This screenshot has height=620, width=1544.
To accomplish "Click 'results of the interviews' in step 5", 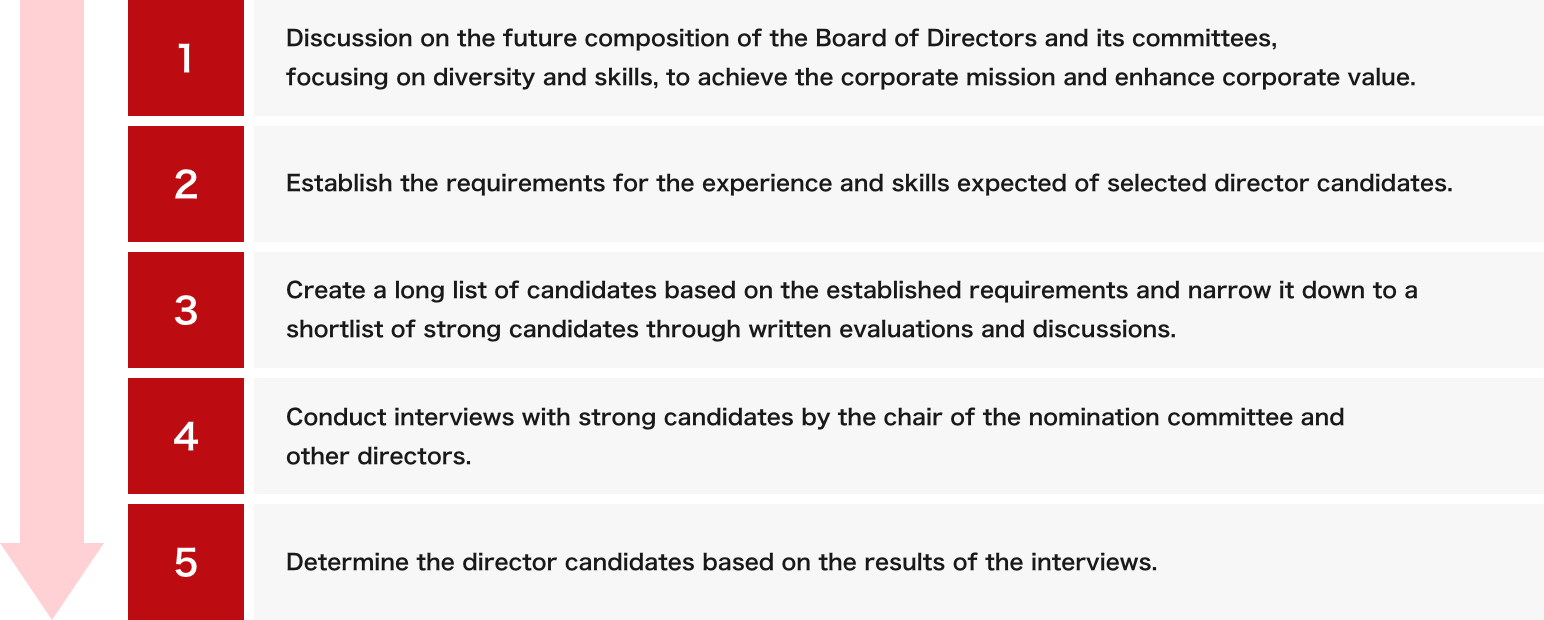I will (x=1006, y=562).
